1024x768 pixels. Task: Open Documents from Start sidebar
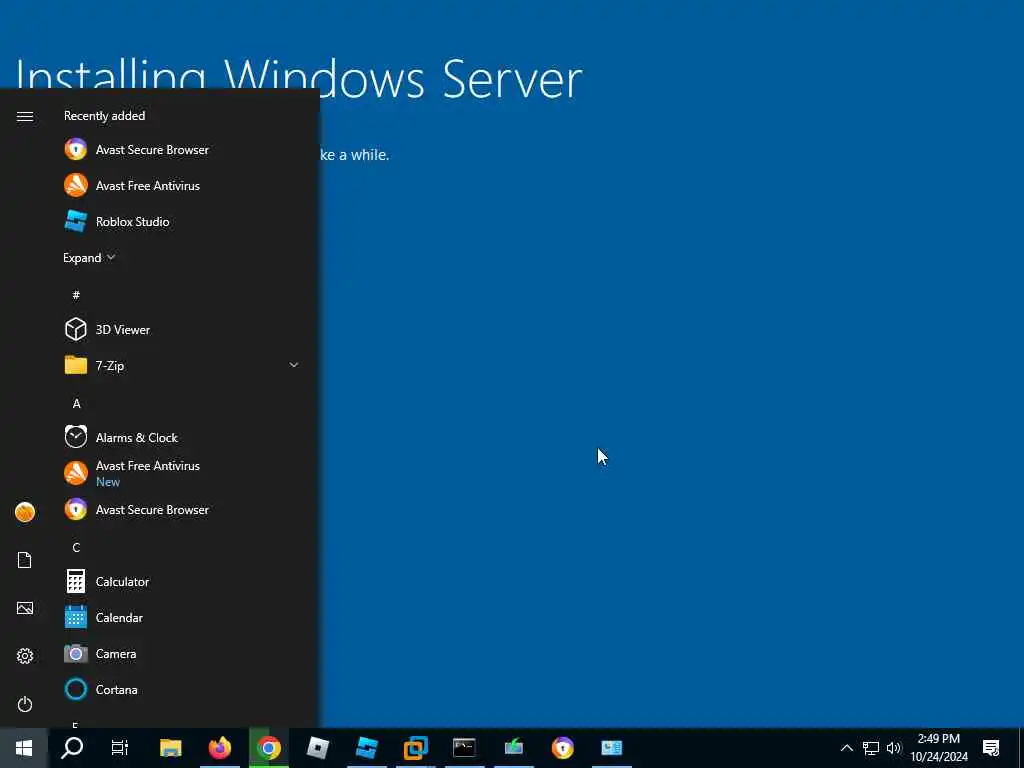(25, 560)
